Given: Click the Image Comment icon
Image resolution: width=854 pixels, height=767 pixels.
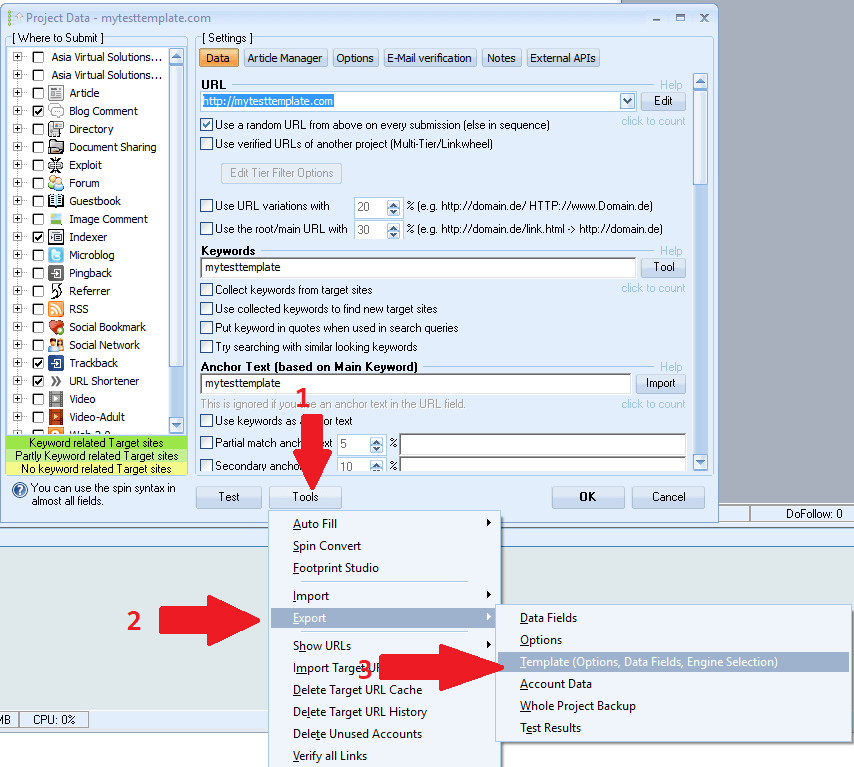Looking at the screenshot, I should (x=56, y=219).
